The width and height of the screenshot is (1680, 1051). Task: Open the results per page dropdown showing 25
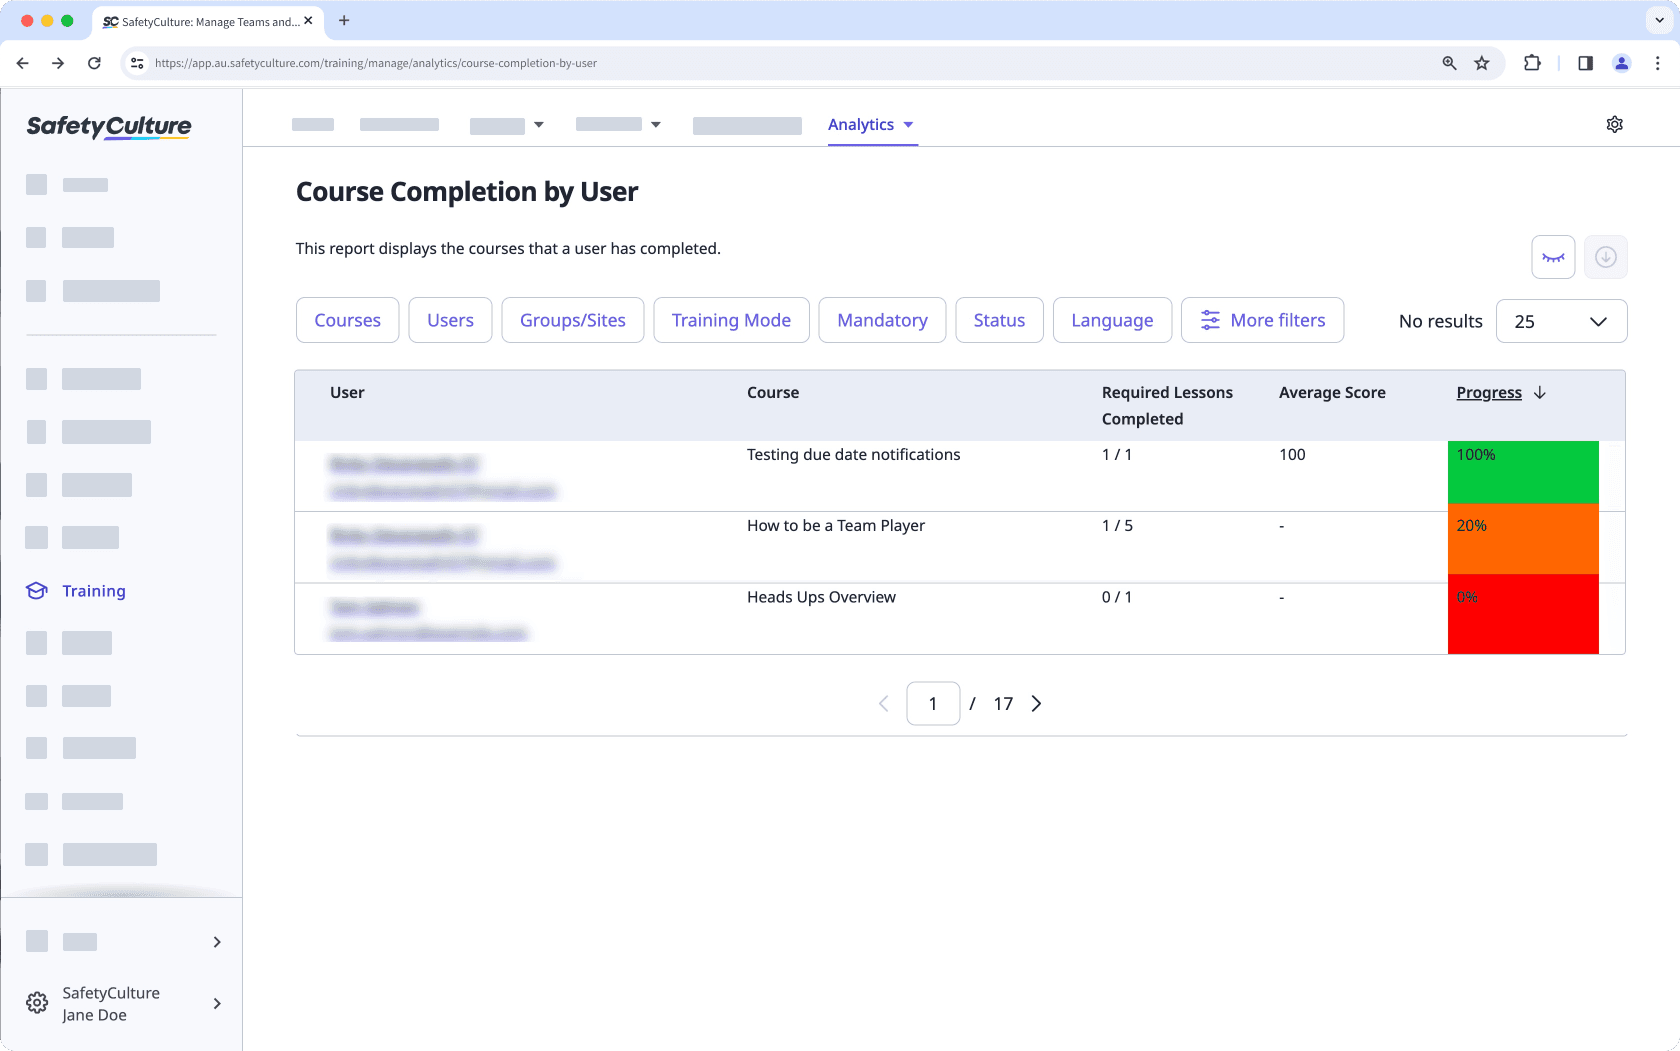tap(1561, 321)
